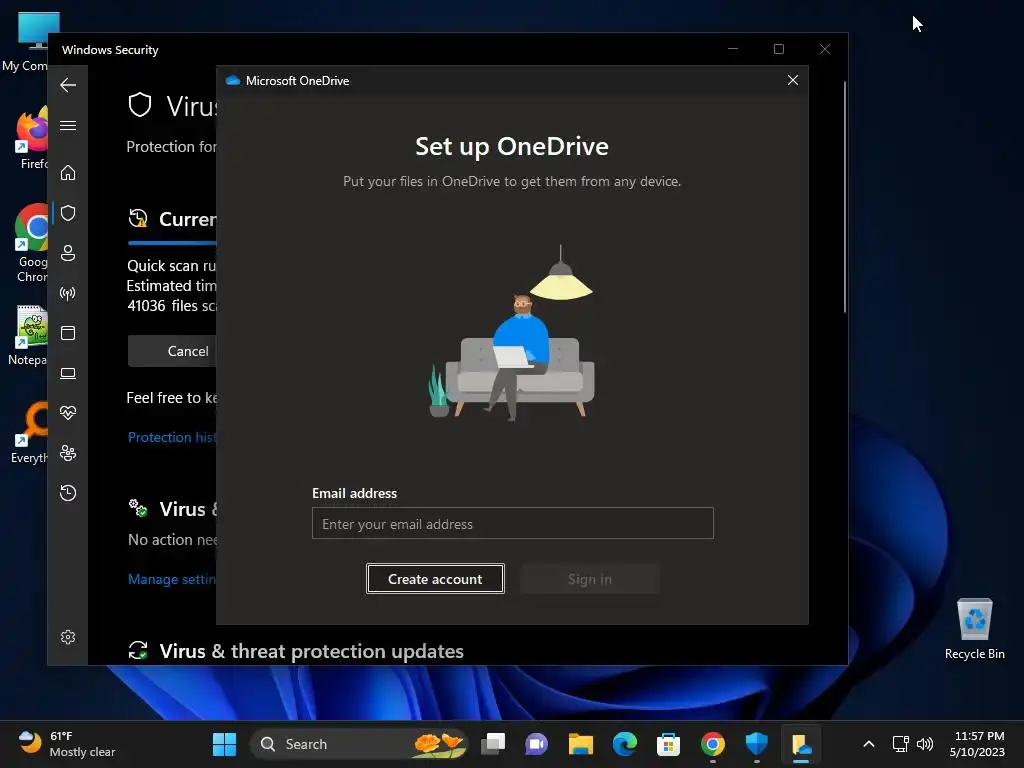Show hidden icons tray chevron
The width and height of the screenshot is (1024, 768).
pyautogui.click(x=869, y=744)
